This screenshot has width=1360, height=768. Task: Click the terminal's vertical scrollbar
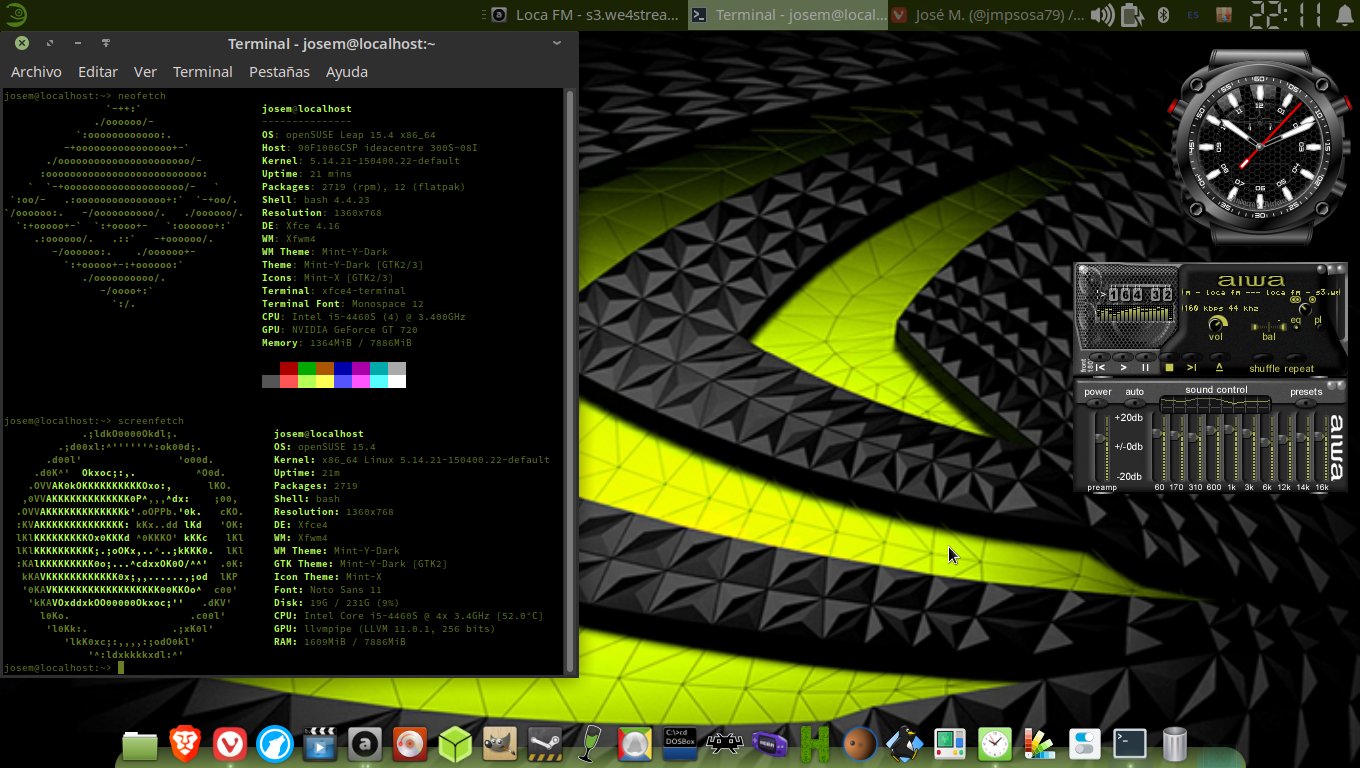(570, 381)
